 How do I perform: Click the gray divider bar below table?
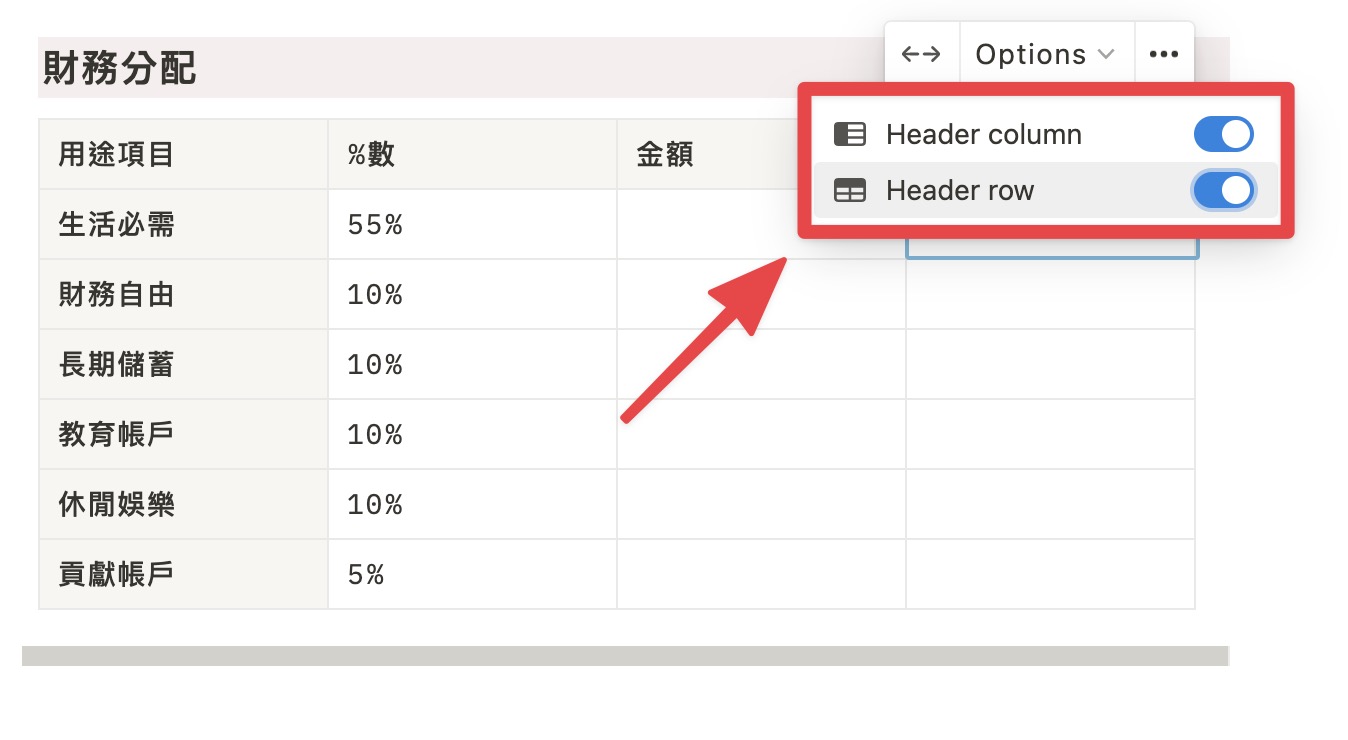[625, 656]
